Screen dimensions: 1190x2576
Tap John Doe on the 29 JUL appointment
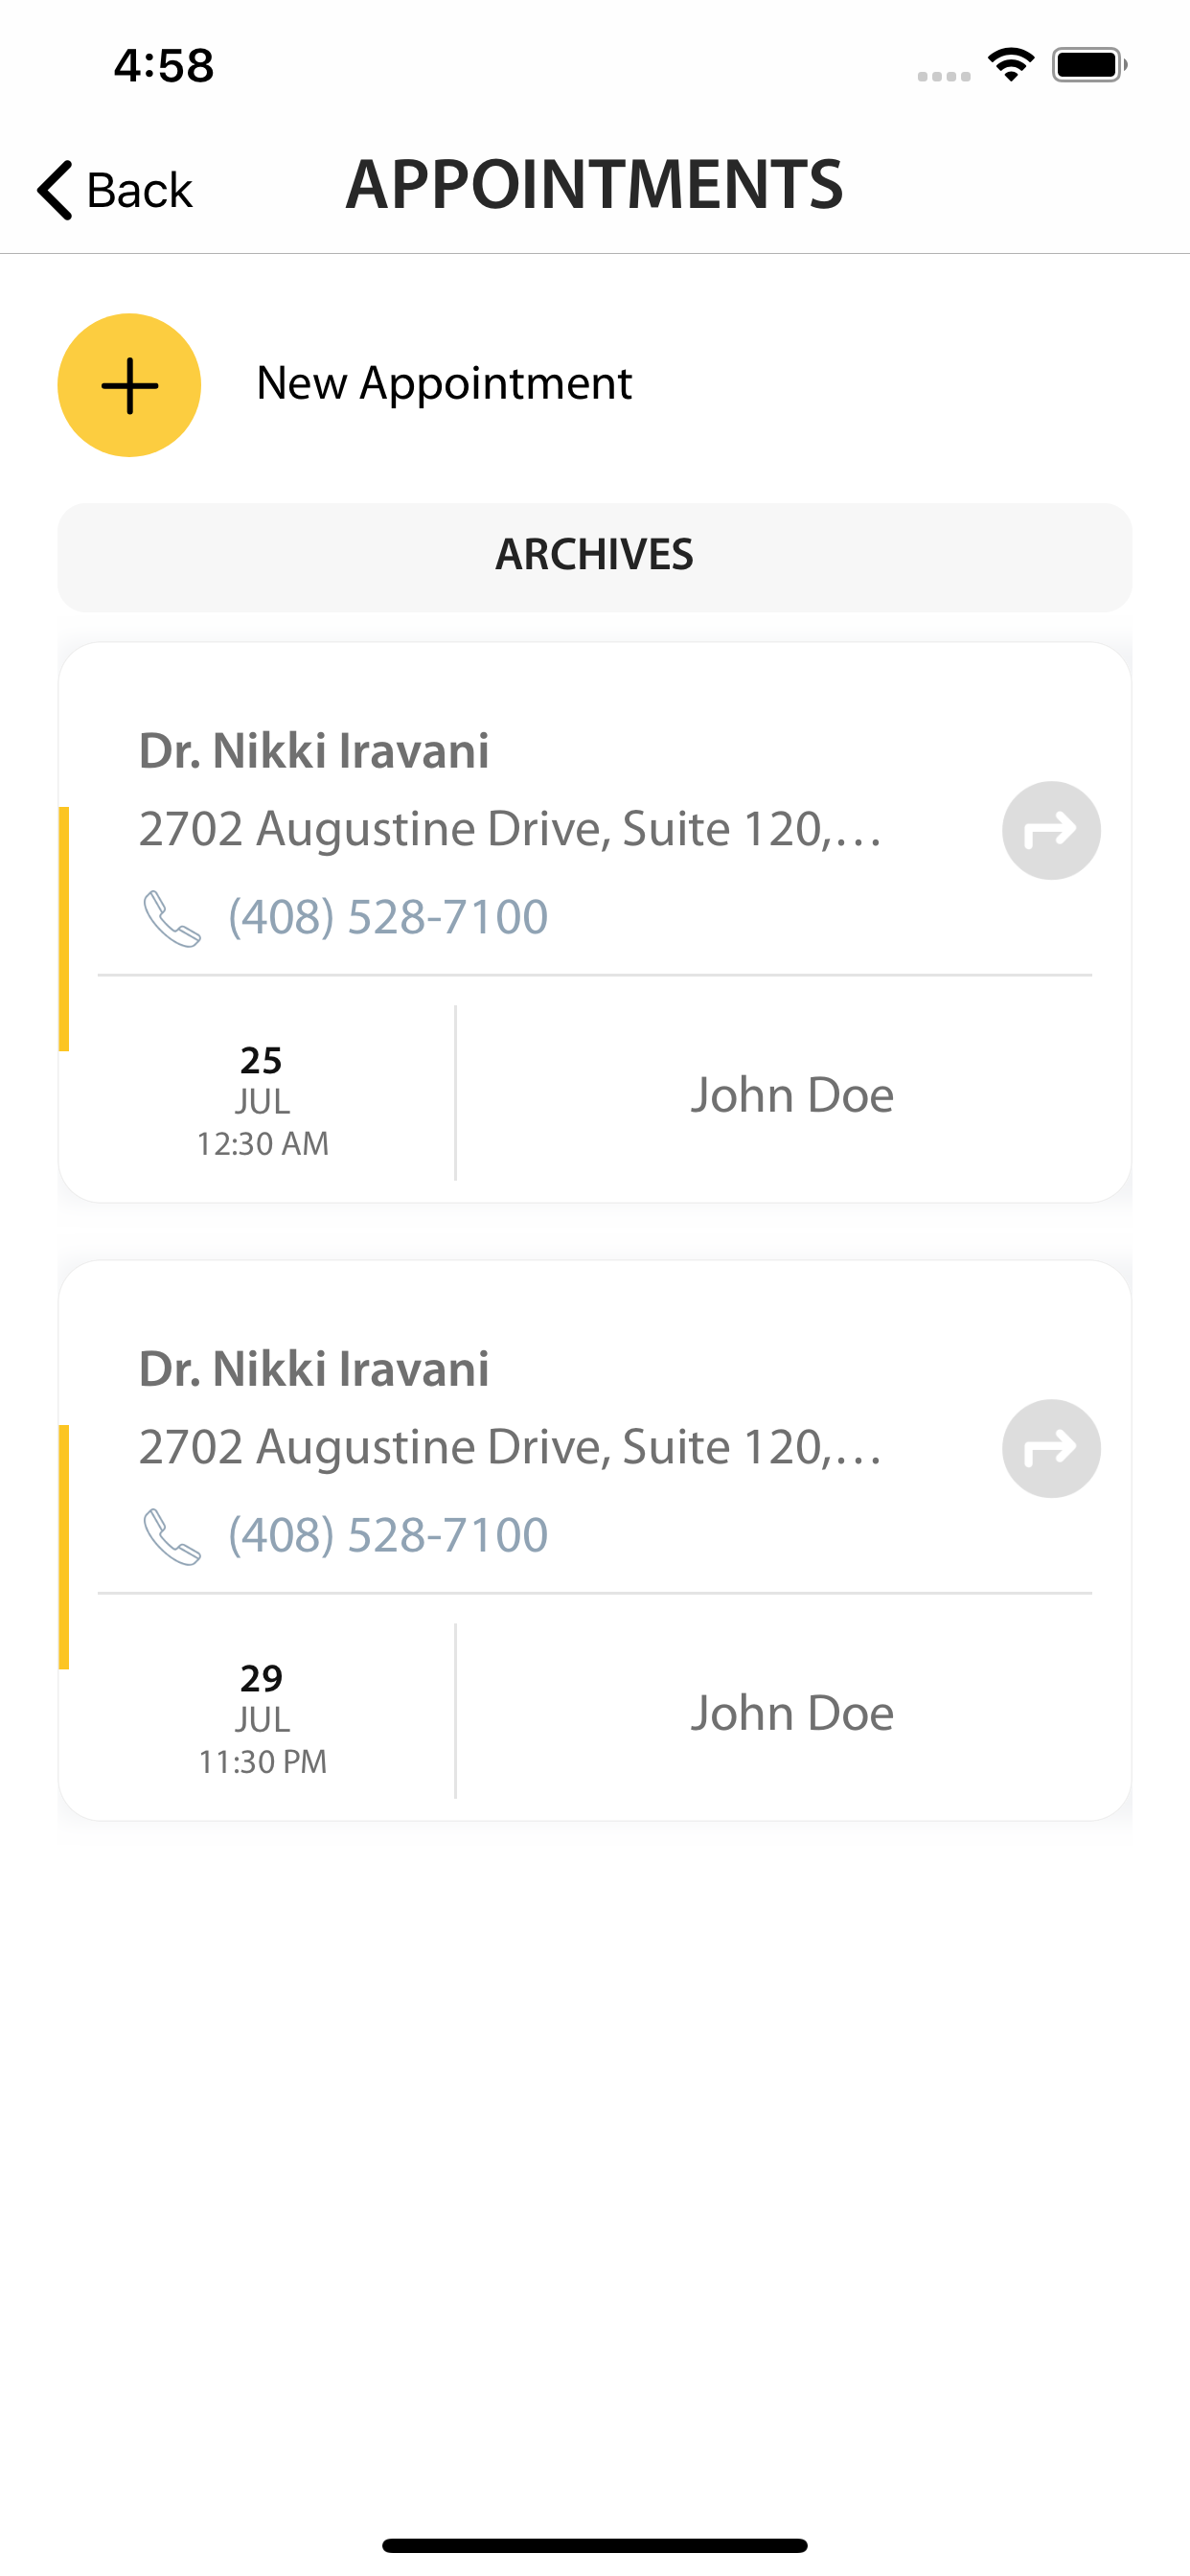pyautogui.click(x=792, y=1713)
